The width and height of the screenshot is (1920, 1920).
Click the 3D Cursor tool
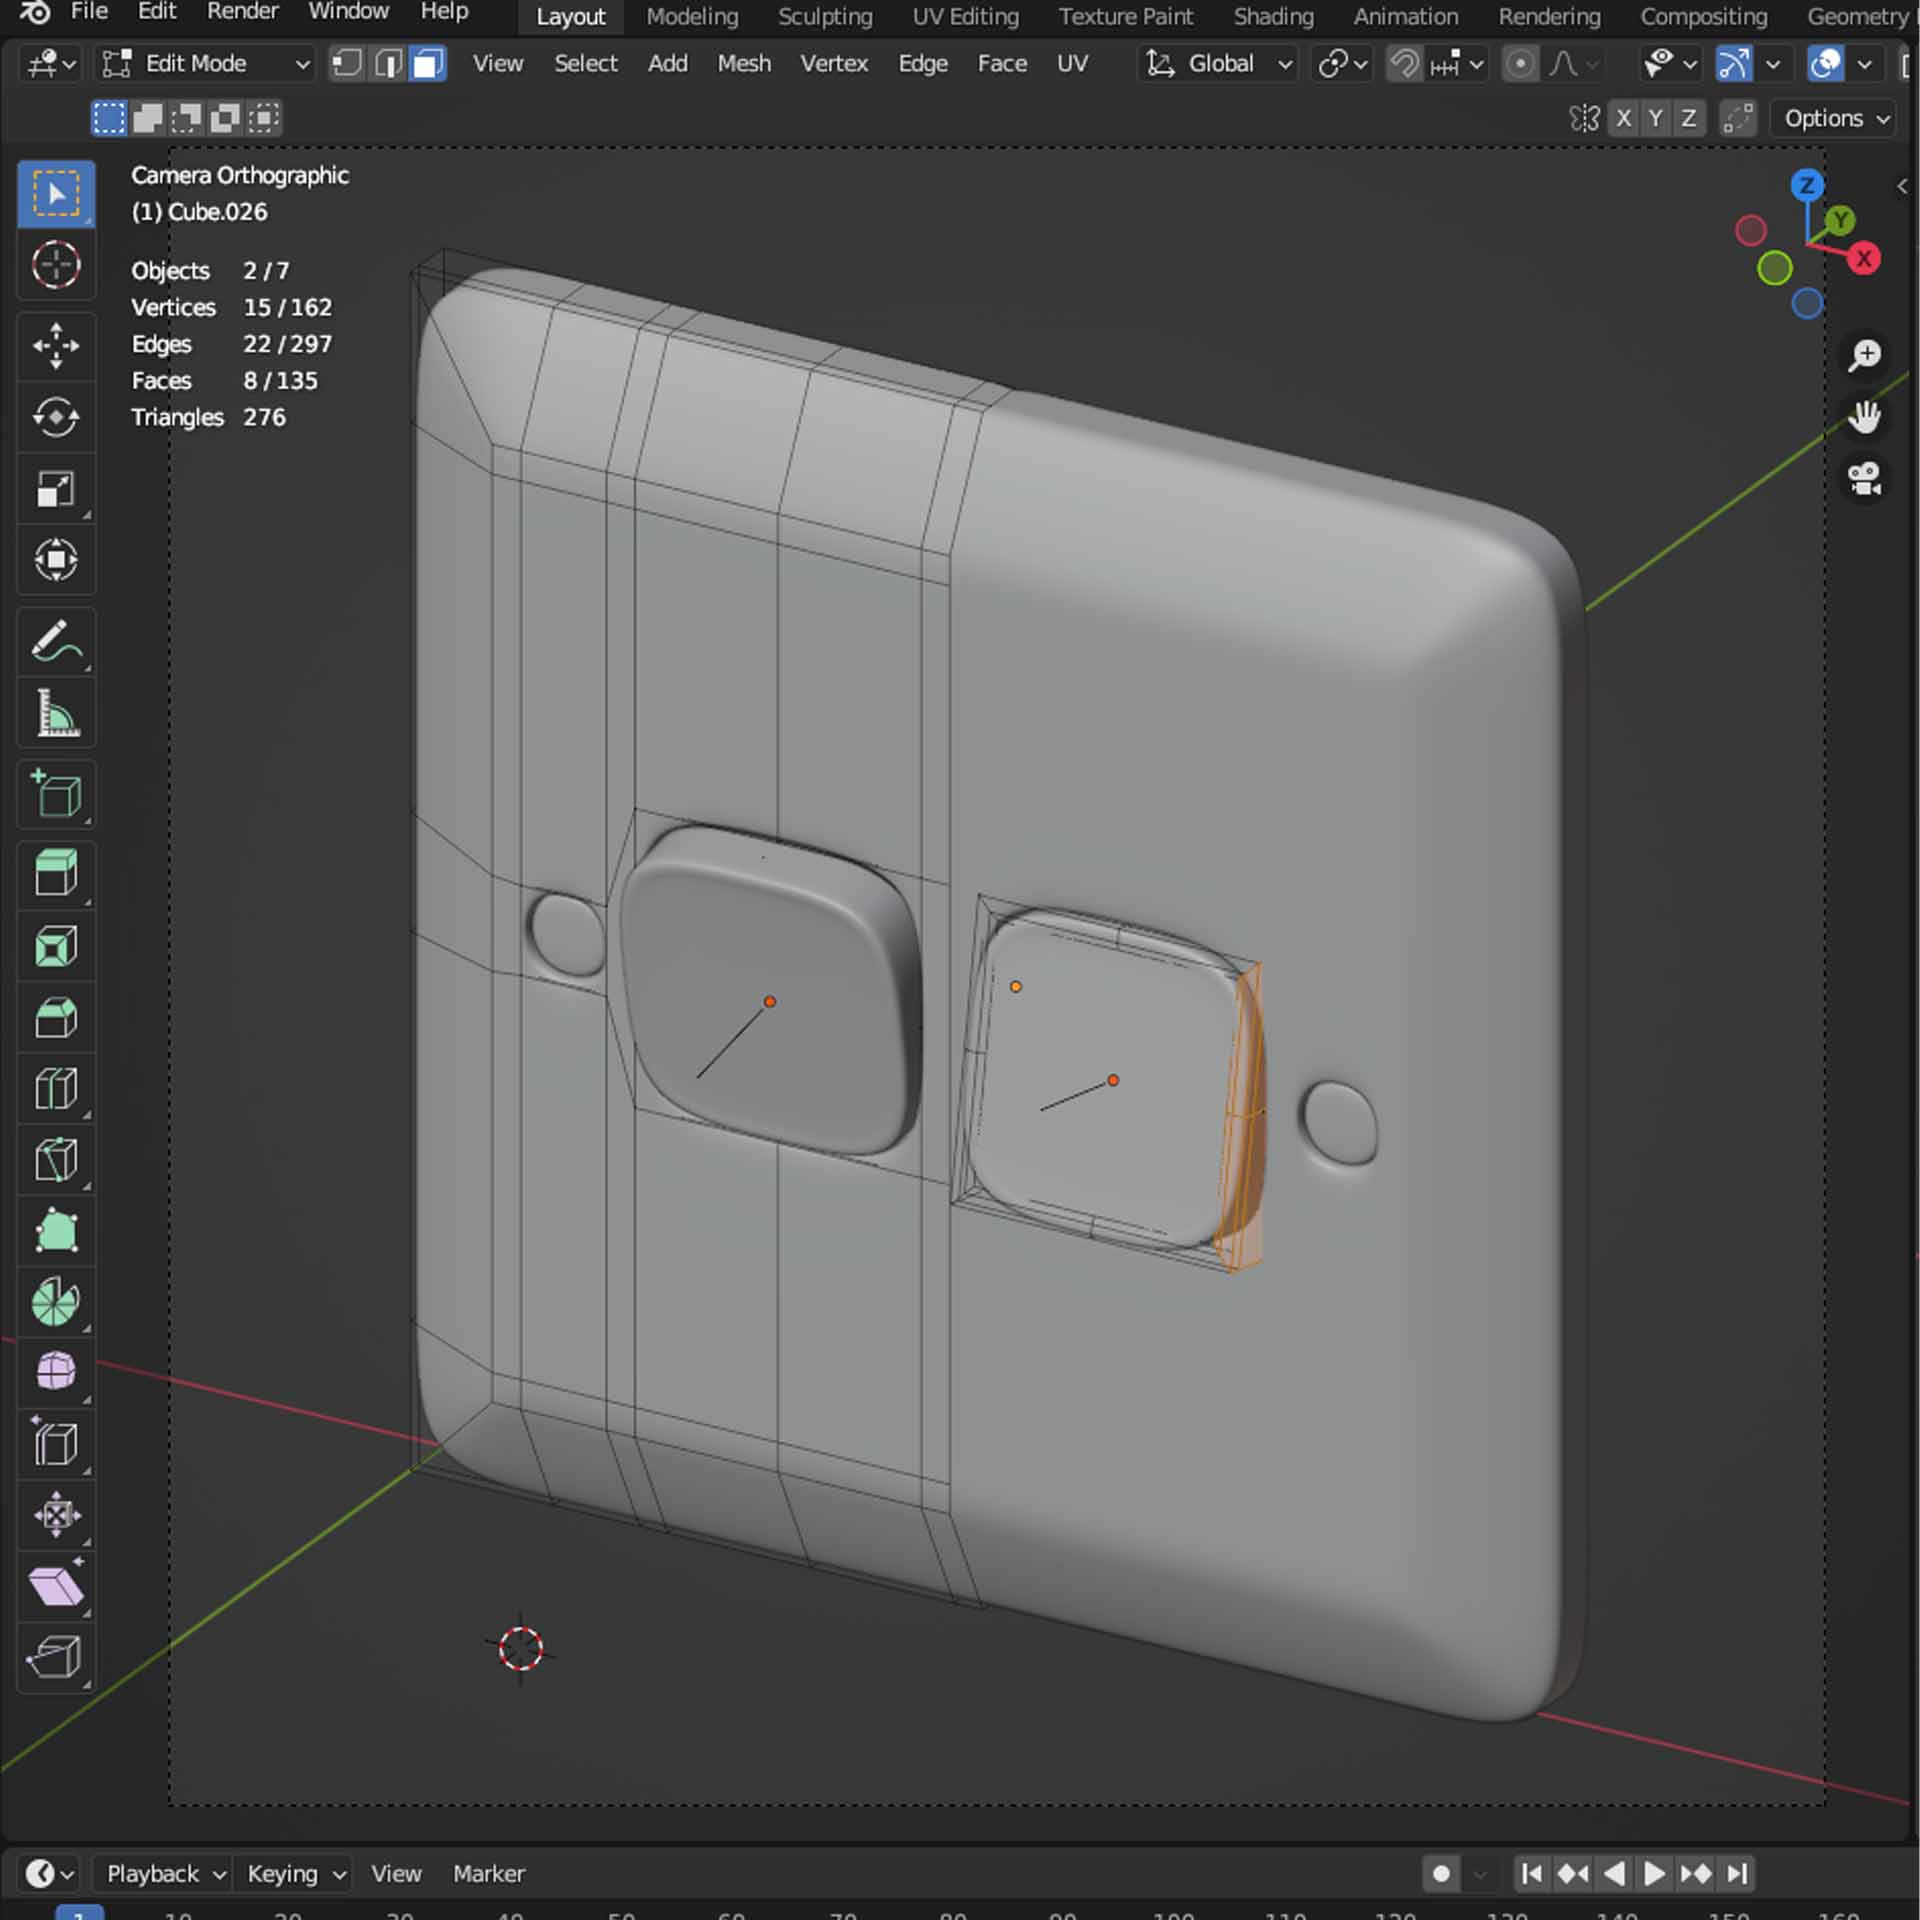[56, 265]
